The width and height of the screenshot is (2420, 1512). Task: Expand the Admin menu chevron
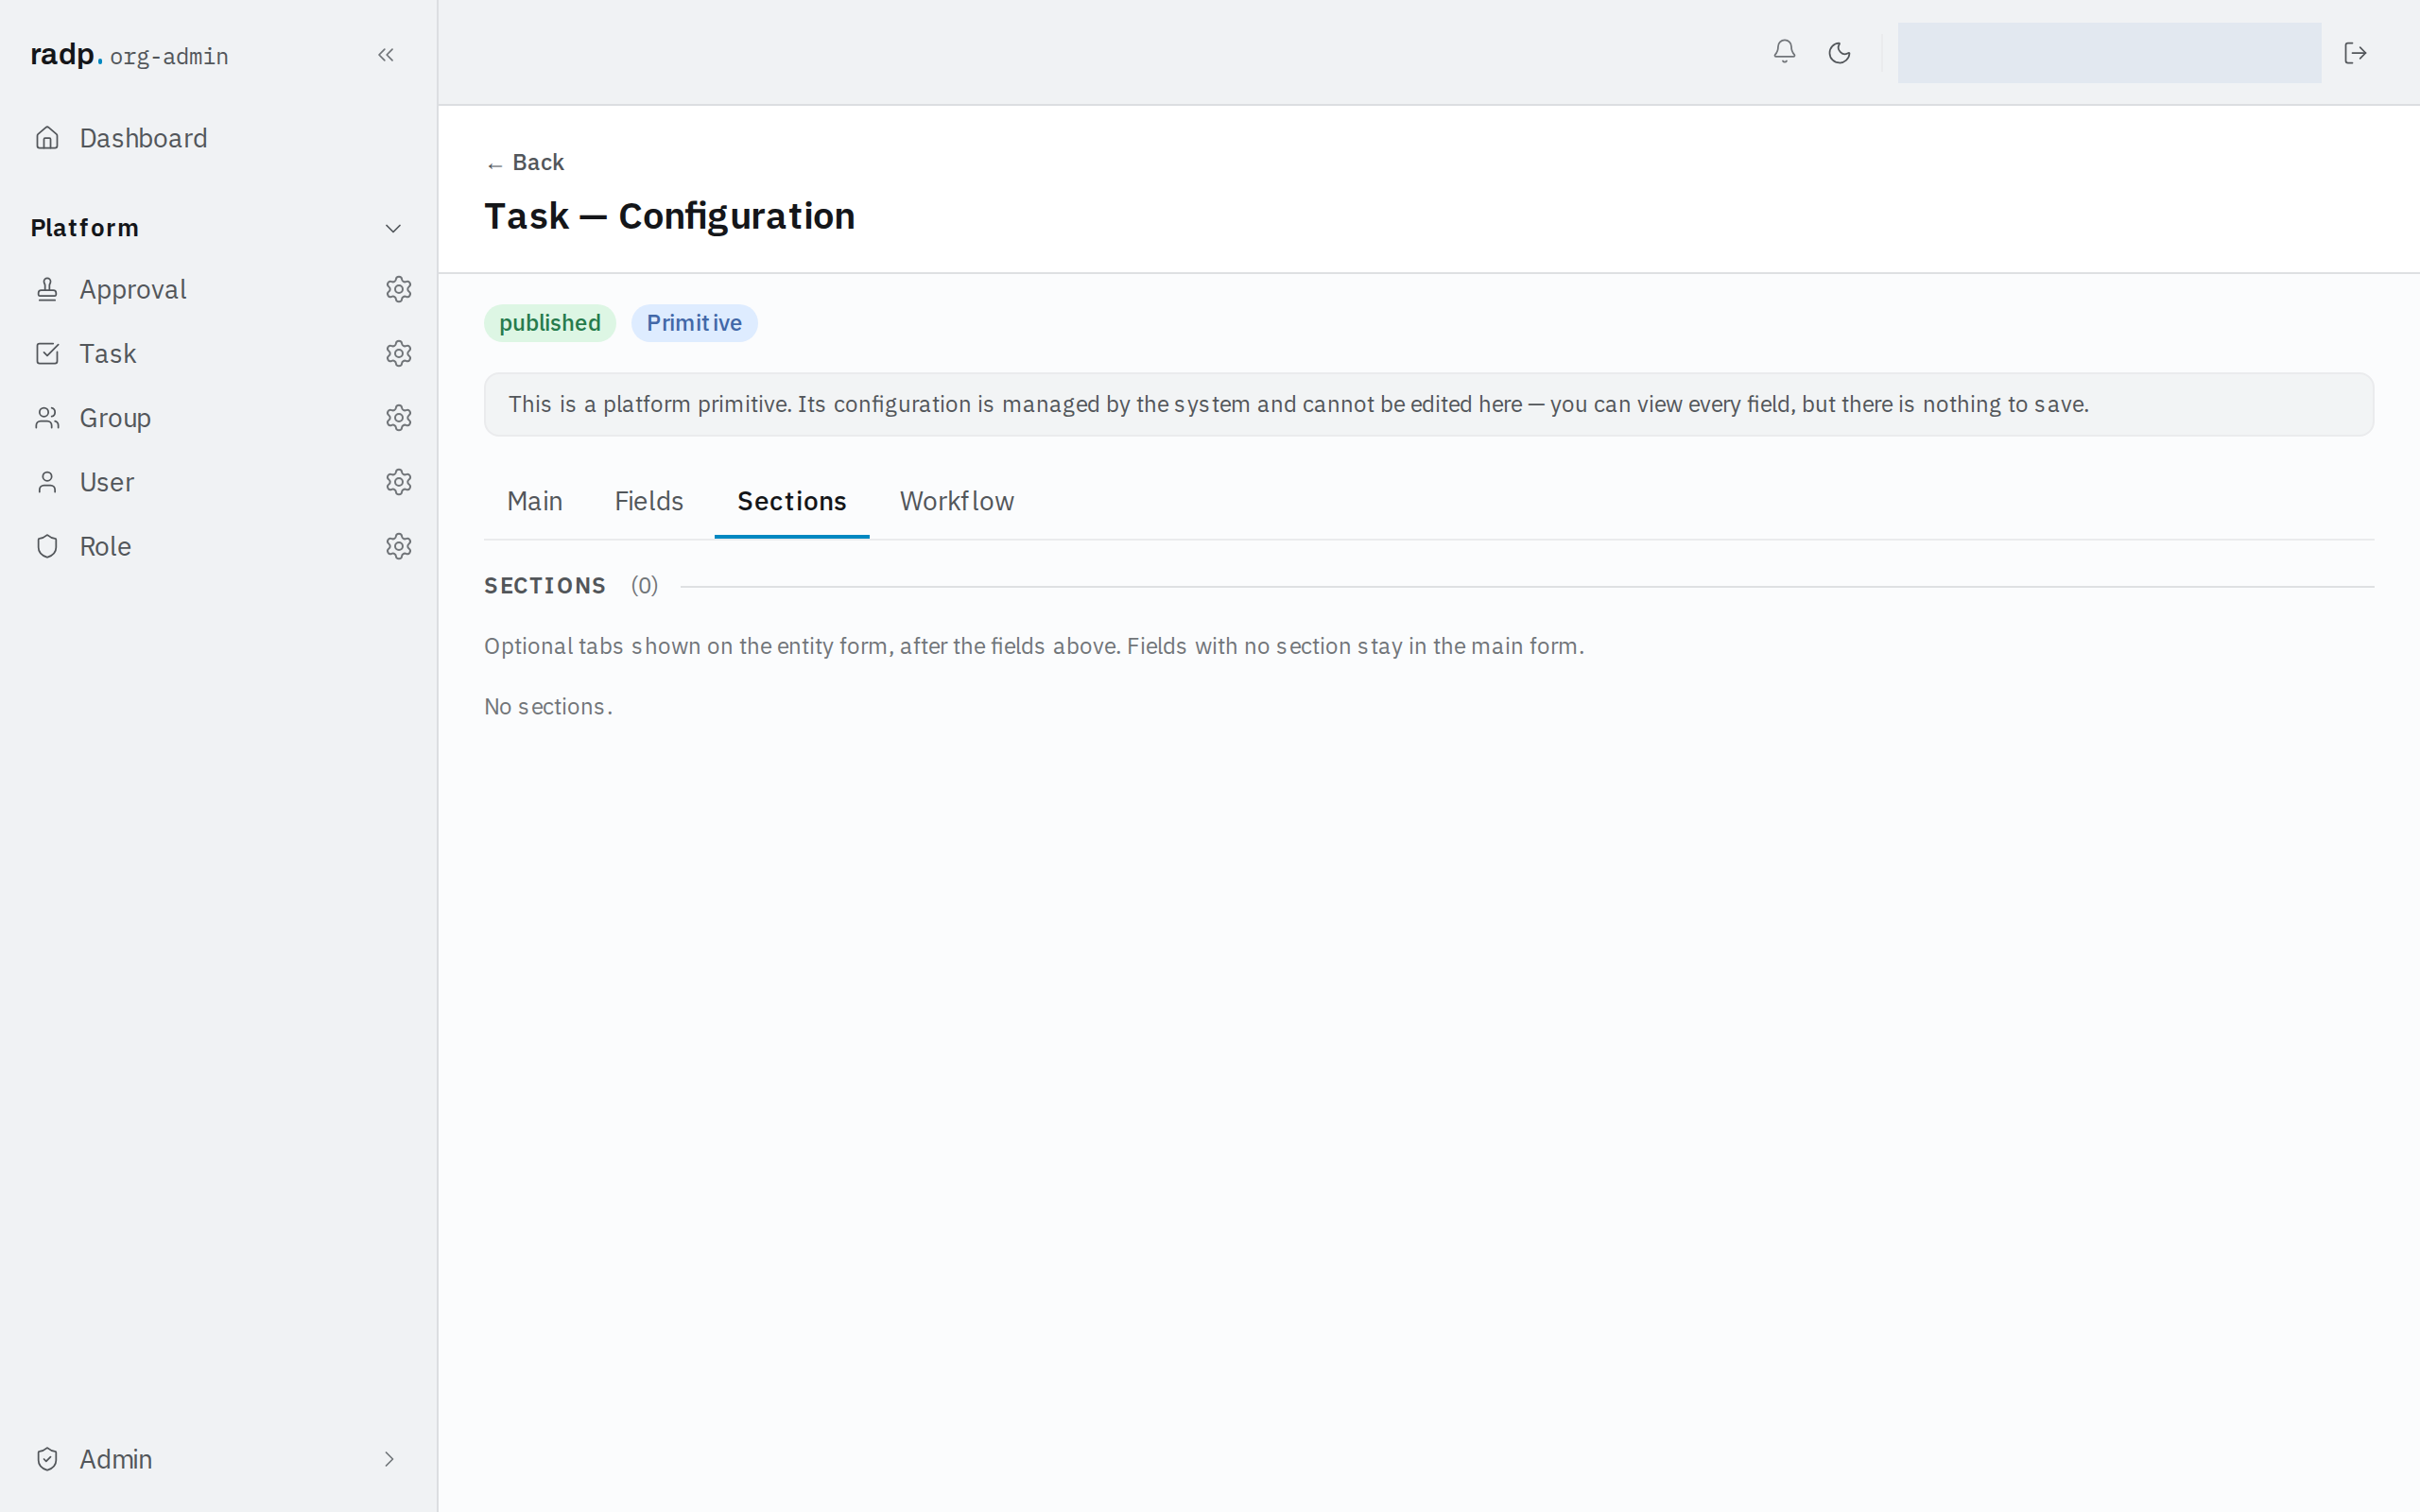[389, 1459]
